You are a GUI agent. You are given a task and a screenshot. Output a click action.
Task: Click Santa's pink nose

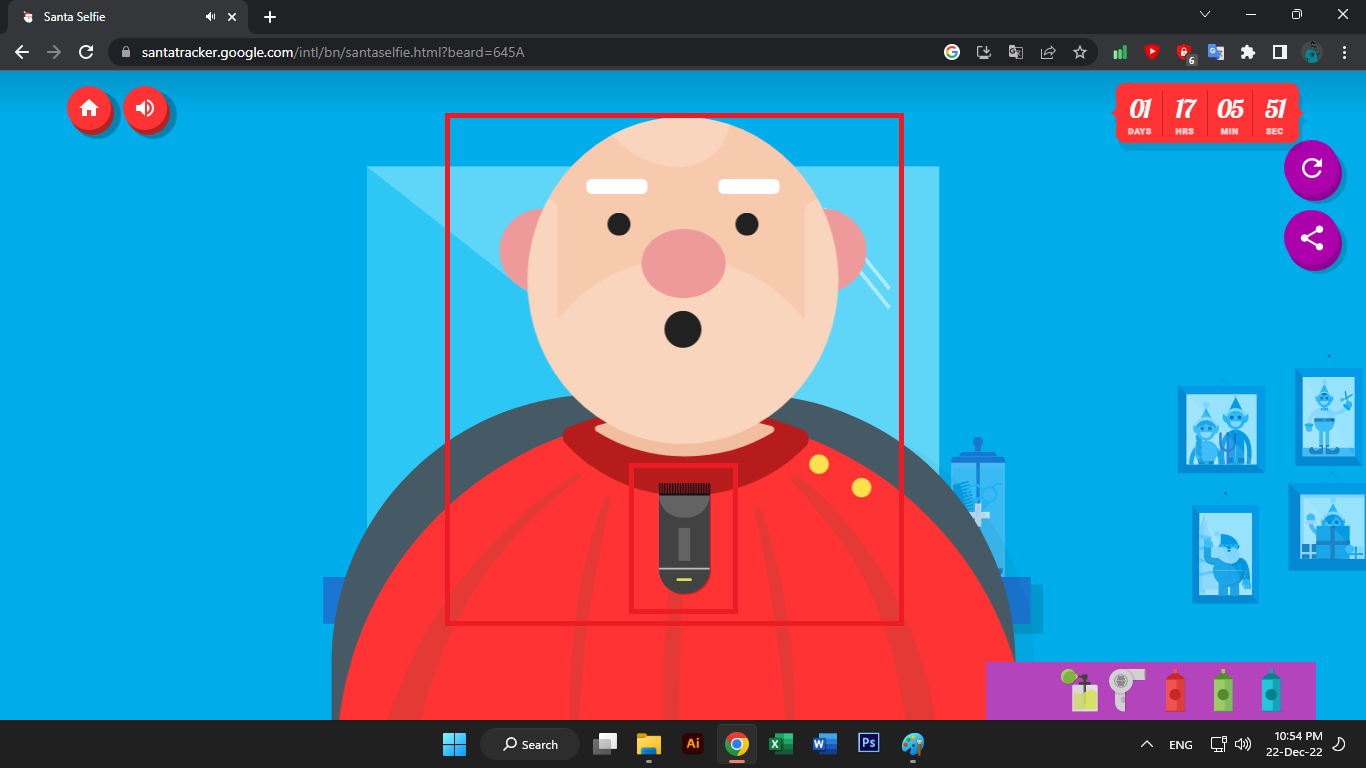pyautogui.click(x=683, y=262)
